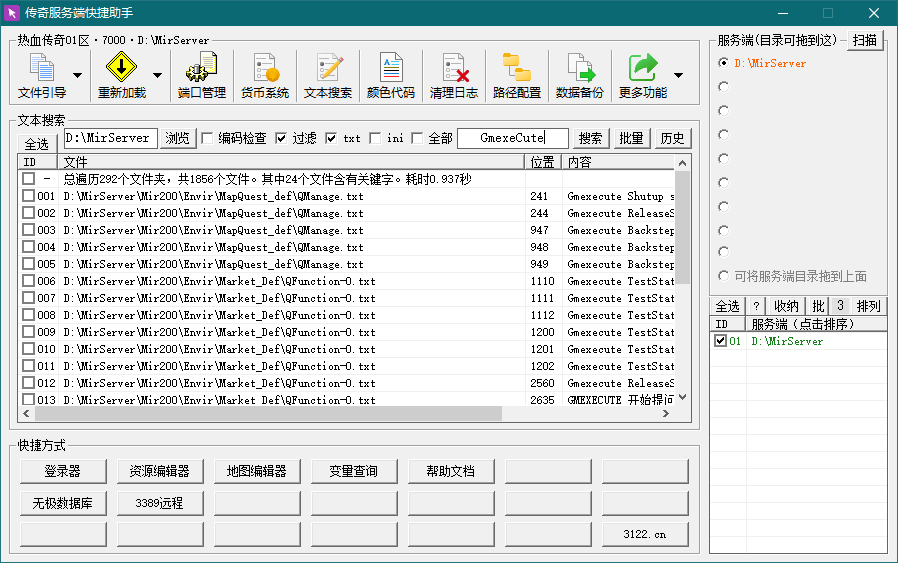Enable the 编码检查 encoding check checkbox
The image size is (898, 563).
pyautogui.click(x=208, y=138)
